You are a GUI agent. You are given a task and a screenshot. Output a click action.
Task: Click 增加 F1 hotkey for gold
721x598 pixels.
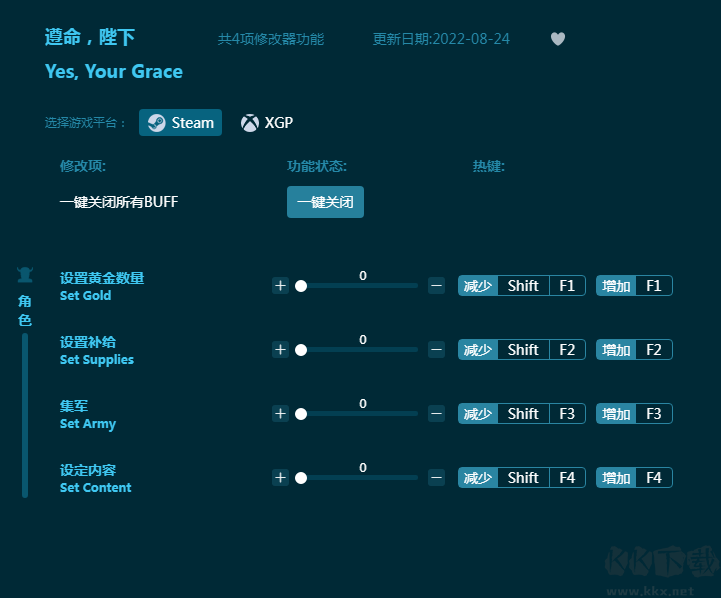click(634, 286)
